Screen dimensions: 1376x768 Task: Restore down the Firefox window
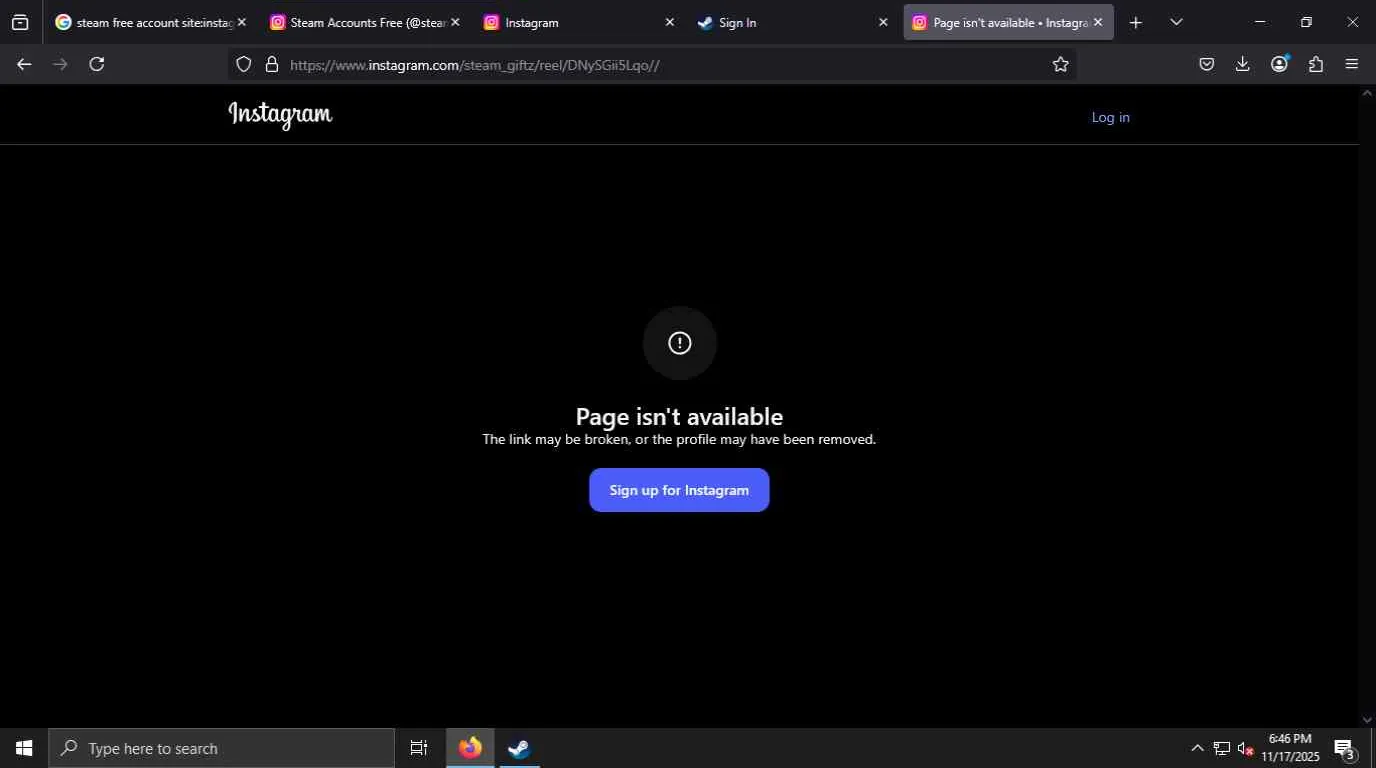click(x=1306, y=22)
